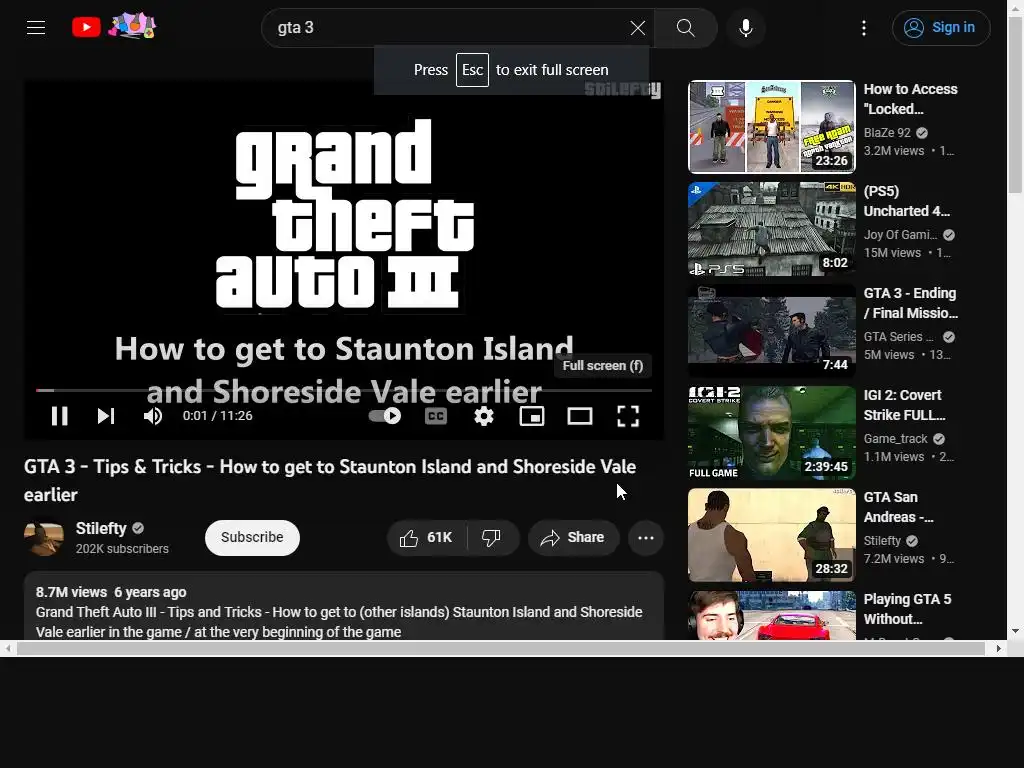Open the (PS5) Uncharted 4 thumbnail
This screenshot has height=768, width=1024.
772,229
